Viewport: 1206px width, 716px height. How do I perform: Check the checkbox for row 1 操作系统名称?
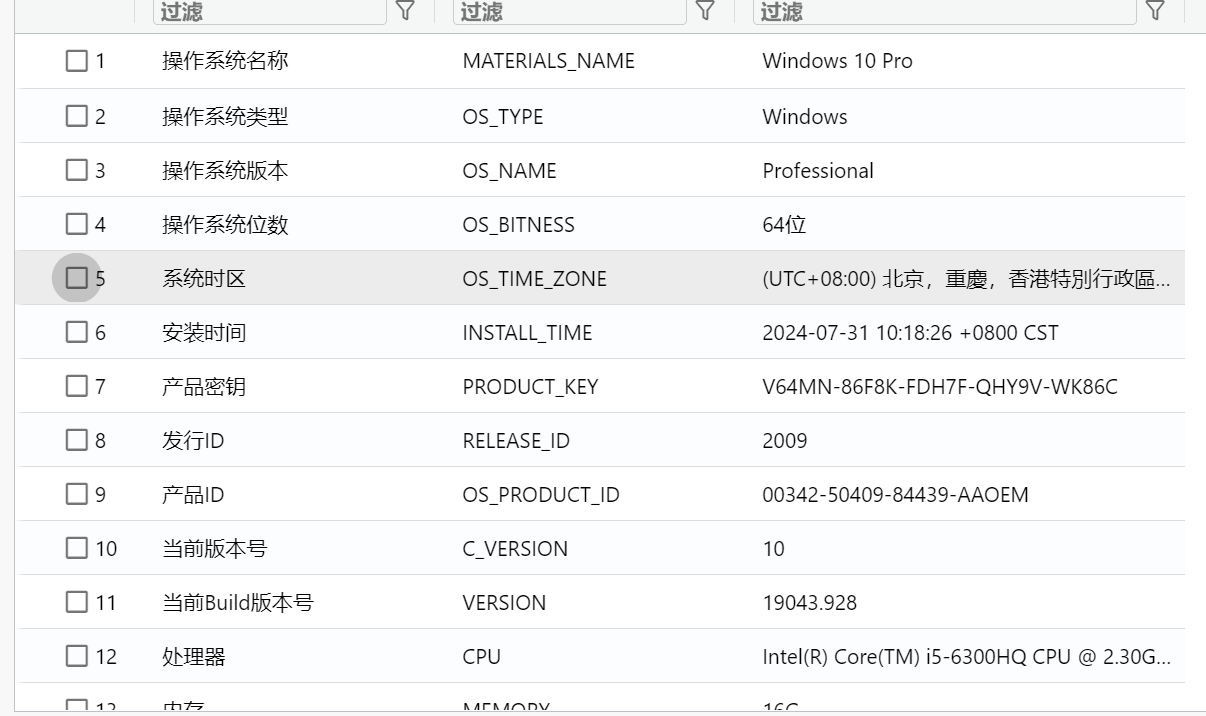77,61
